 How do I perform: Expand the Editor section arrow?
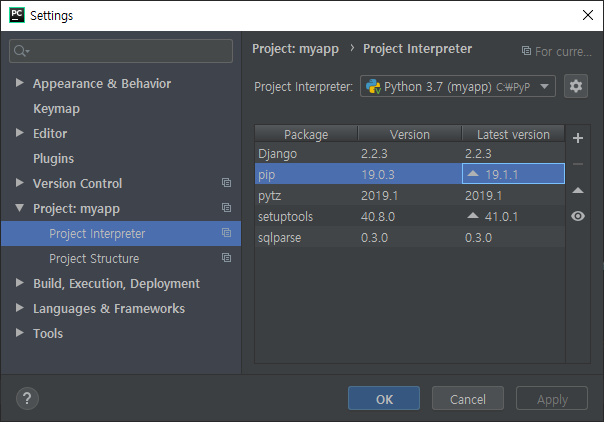[x=20, y=132]
